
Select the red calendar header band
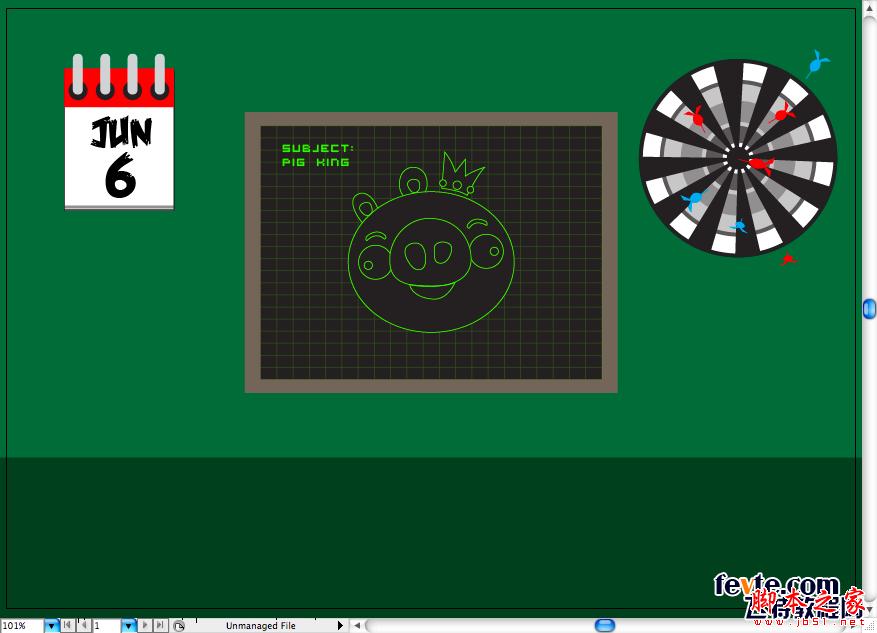(119, 88)
